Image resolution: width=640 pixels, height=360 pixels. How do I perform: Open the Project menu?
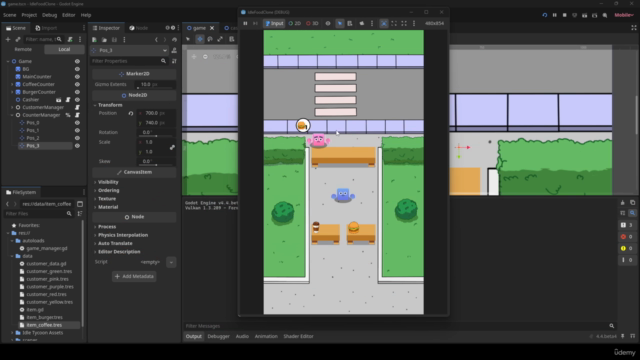point(29,15)
